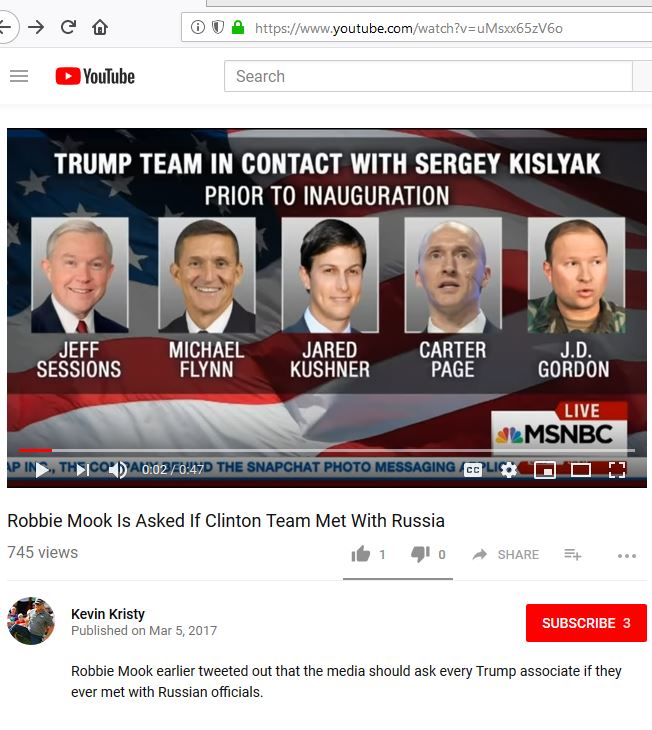Toggle closed captions on the player

(x=473, y=470)
